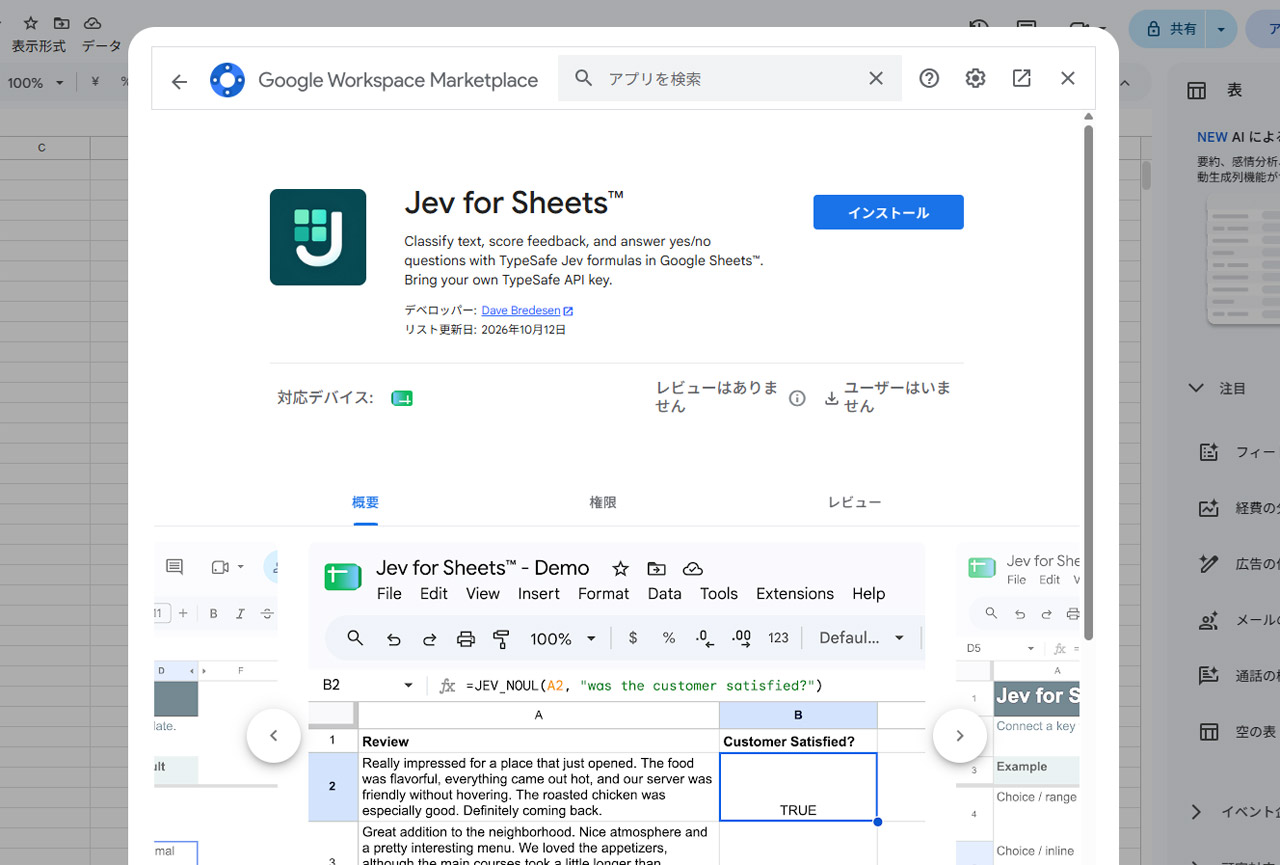This screenshot has height=865, width=1280.
Task: Click the download icon beside ユーザーはいません
Action: pyautogui.click(x=831, y=398)
